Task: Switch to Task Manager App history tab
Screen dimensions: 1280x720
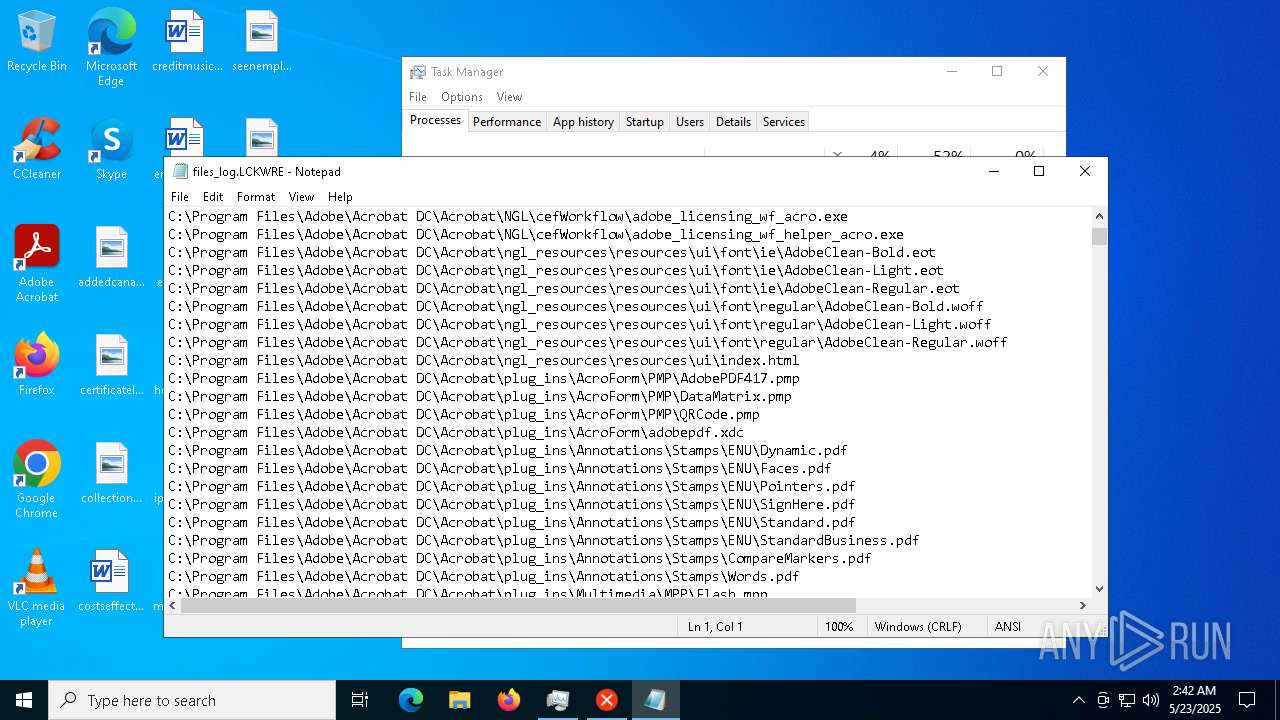Action: coord(583,122)
